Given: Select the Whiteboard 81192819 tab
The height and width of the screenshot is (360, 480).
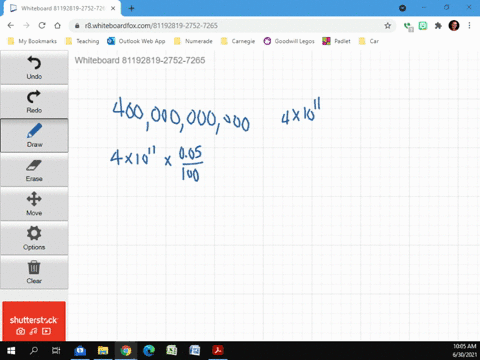Looking at the screenshot, I should (x=63, y=8).
